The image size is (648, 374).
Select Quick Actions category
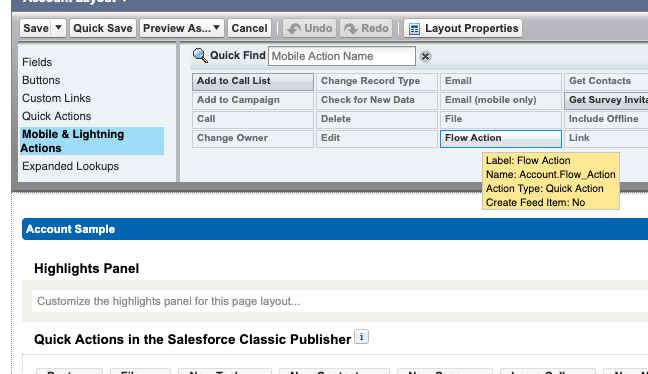(57, 116)
